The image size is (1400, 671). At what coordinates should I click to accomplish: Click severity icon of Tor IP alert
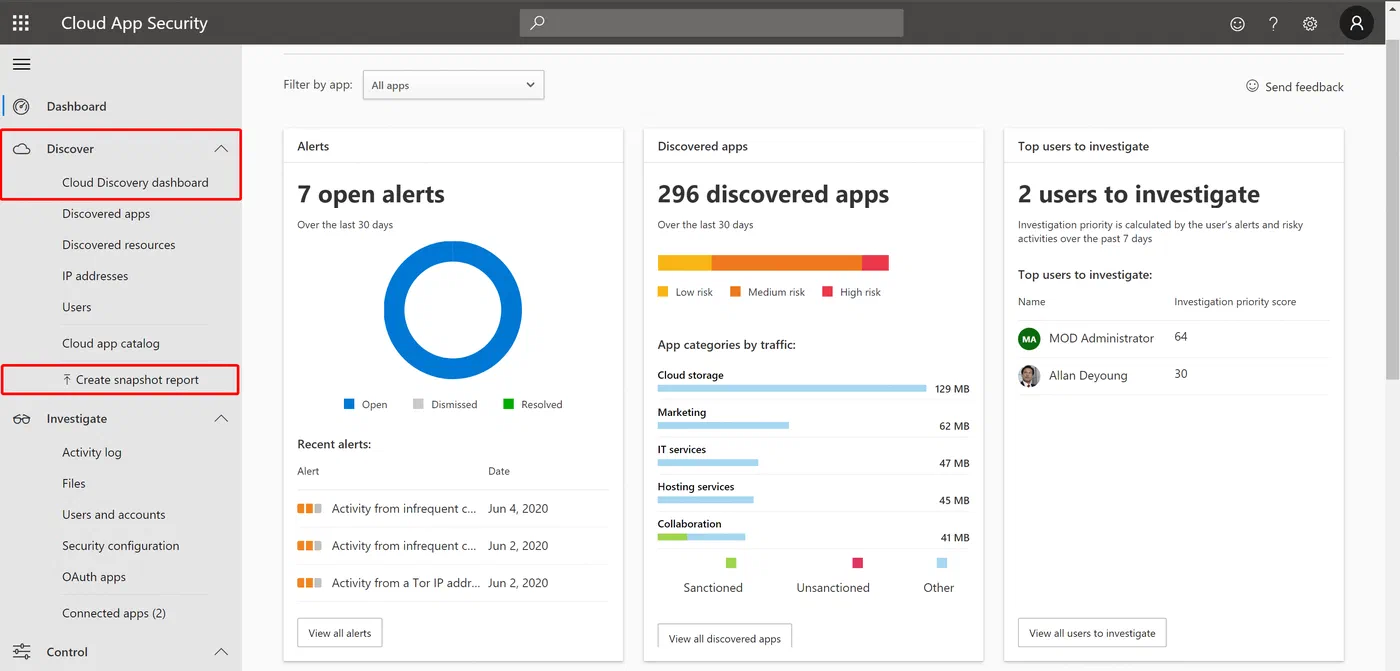point(309,583)
